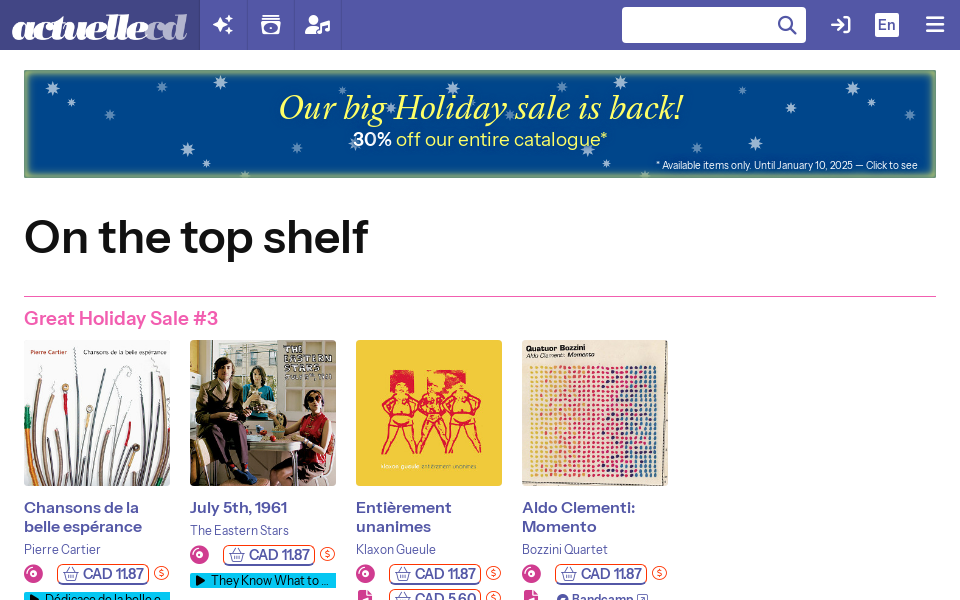The height and width of the screenshot is (600, 960).
Task: Click the sparkles new releases icon
Action: click(222, 24)
